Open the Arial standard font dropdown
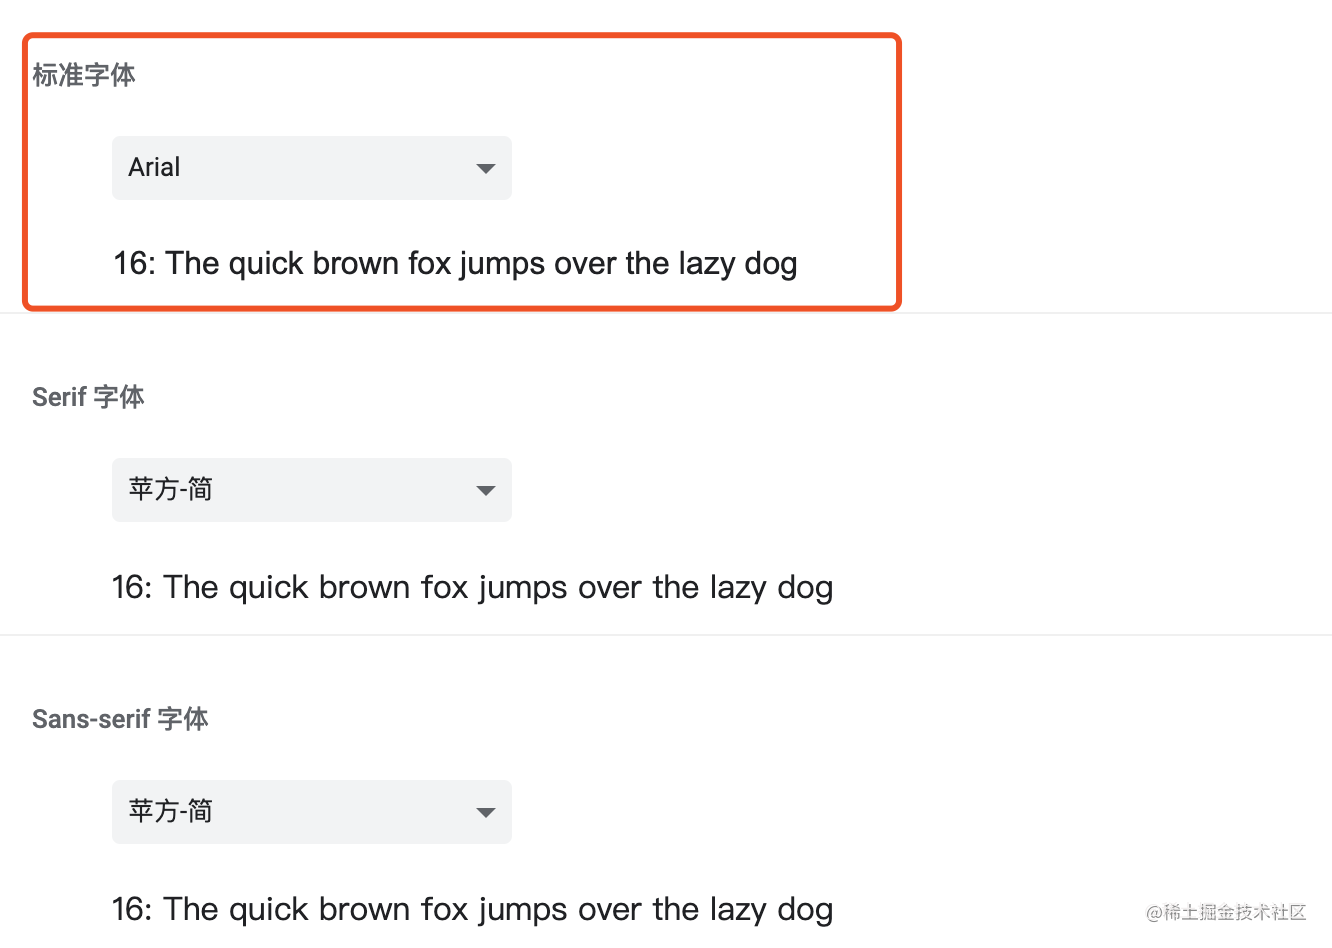 pyautogui.click(x=312, y=168)
